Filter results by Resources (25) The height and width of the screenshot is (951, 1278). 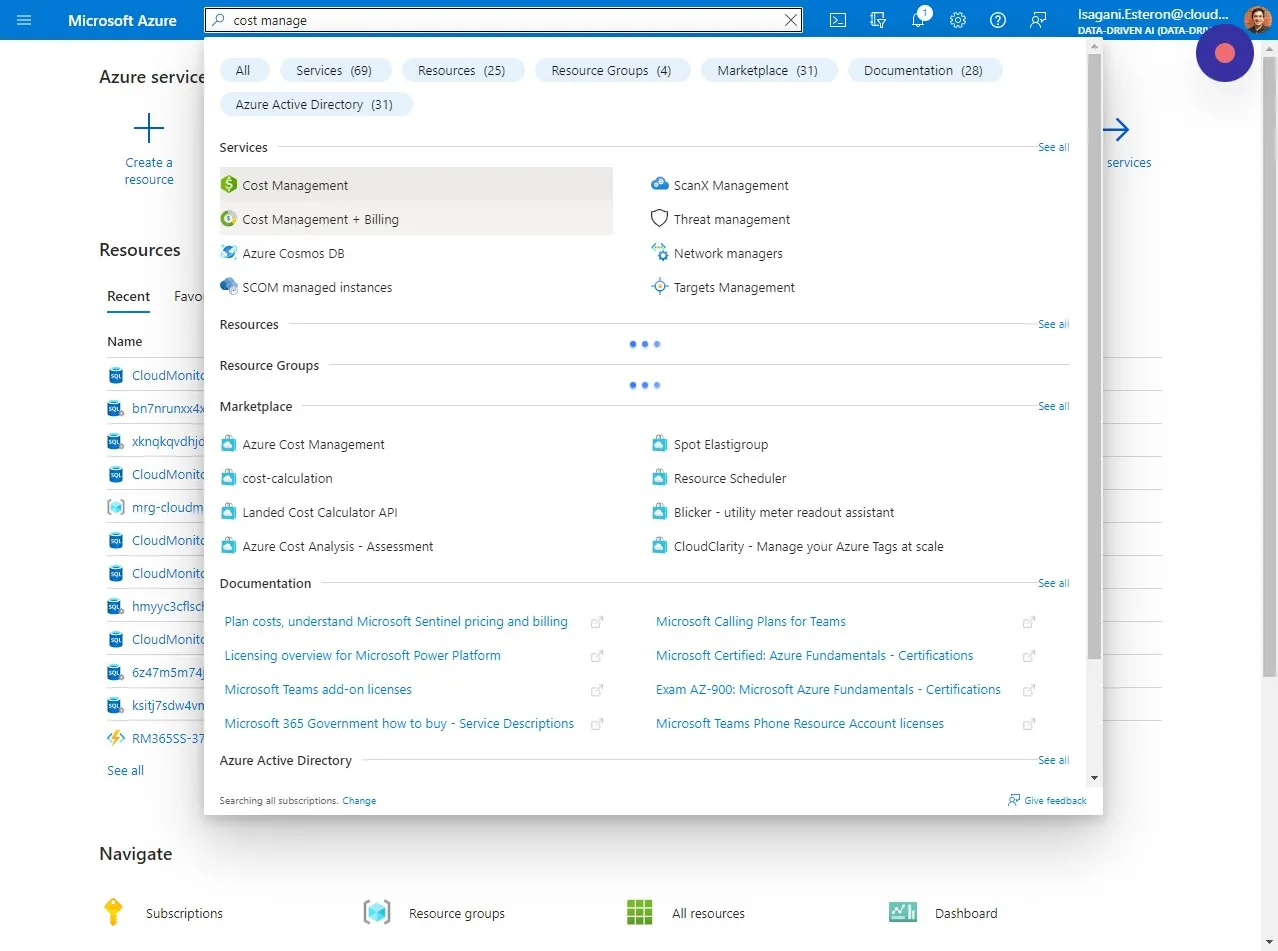[x=461, y=70]
